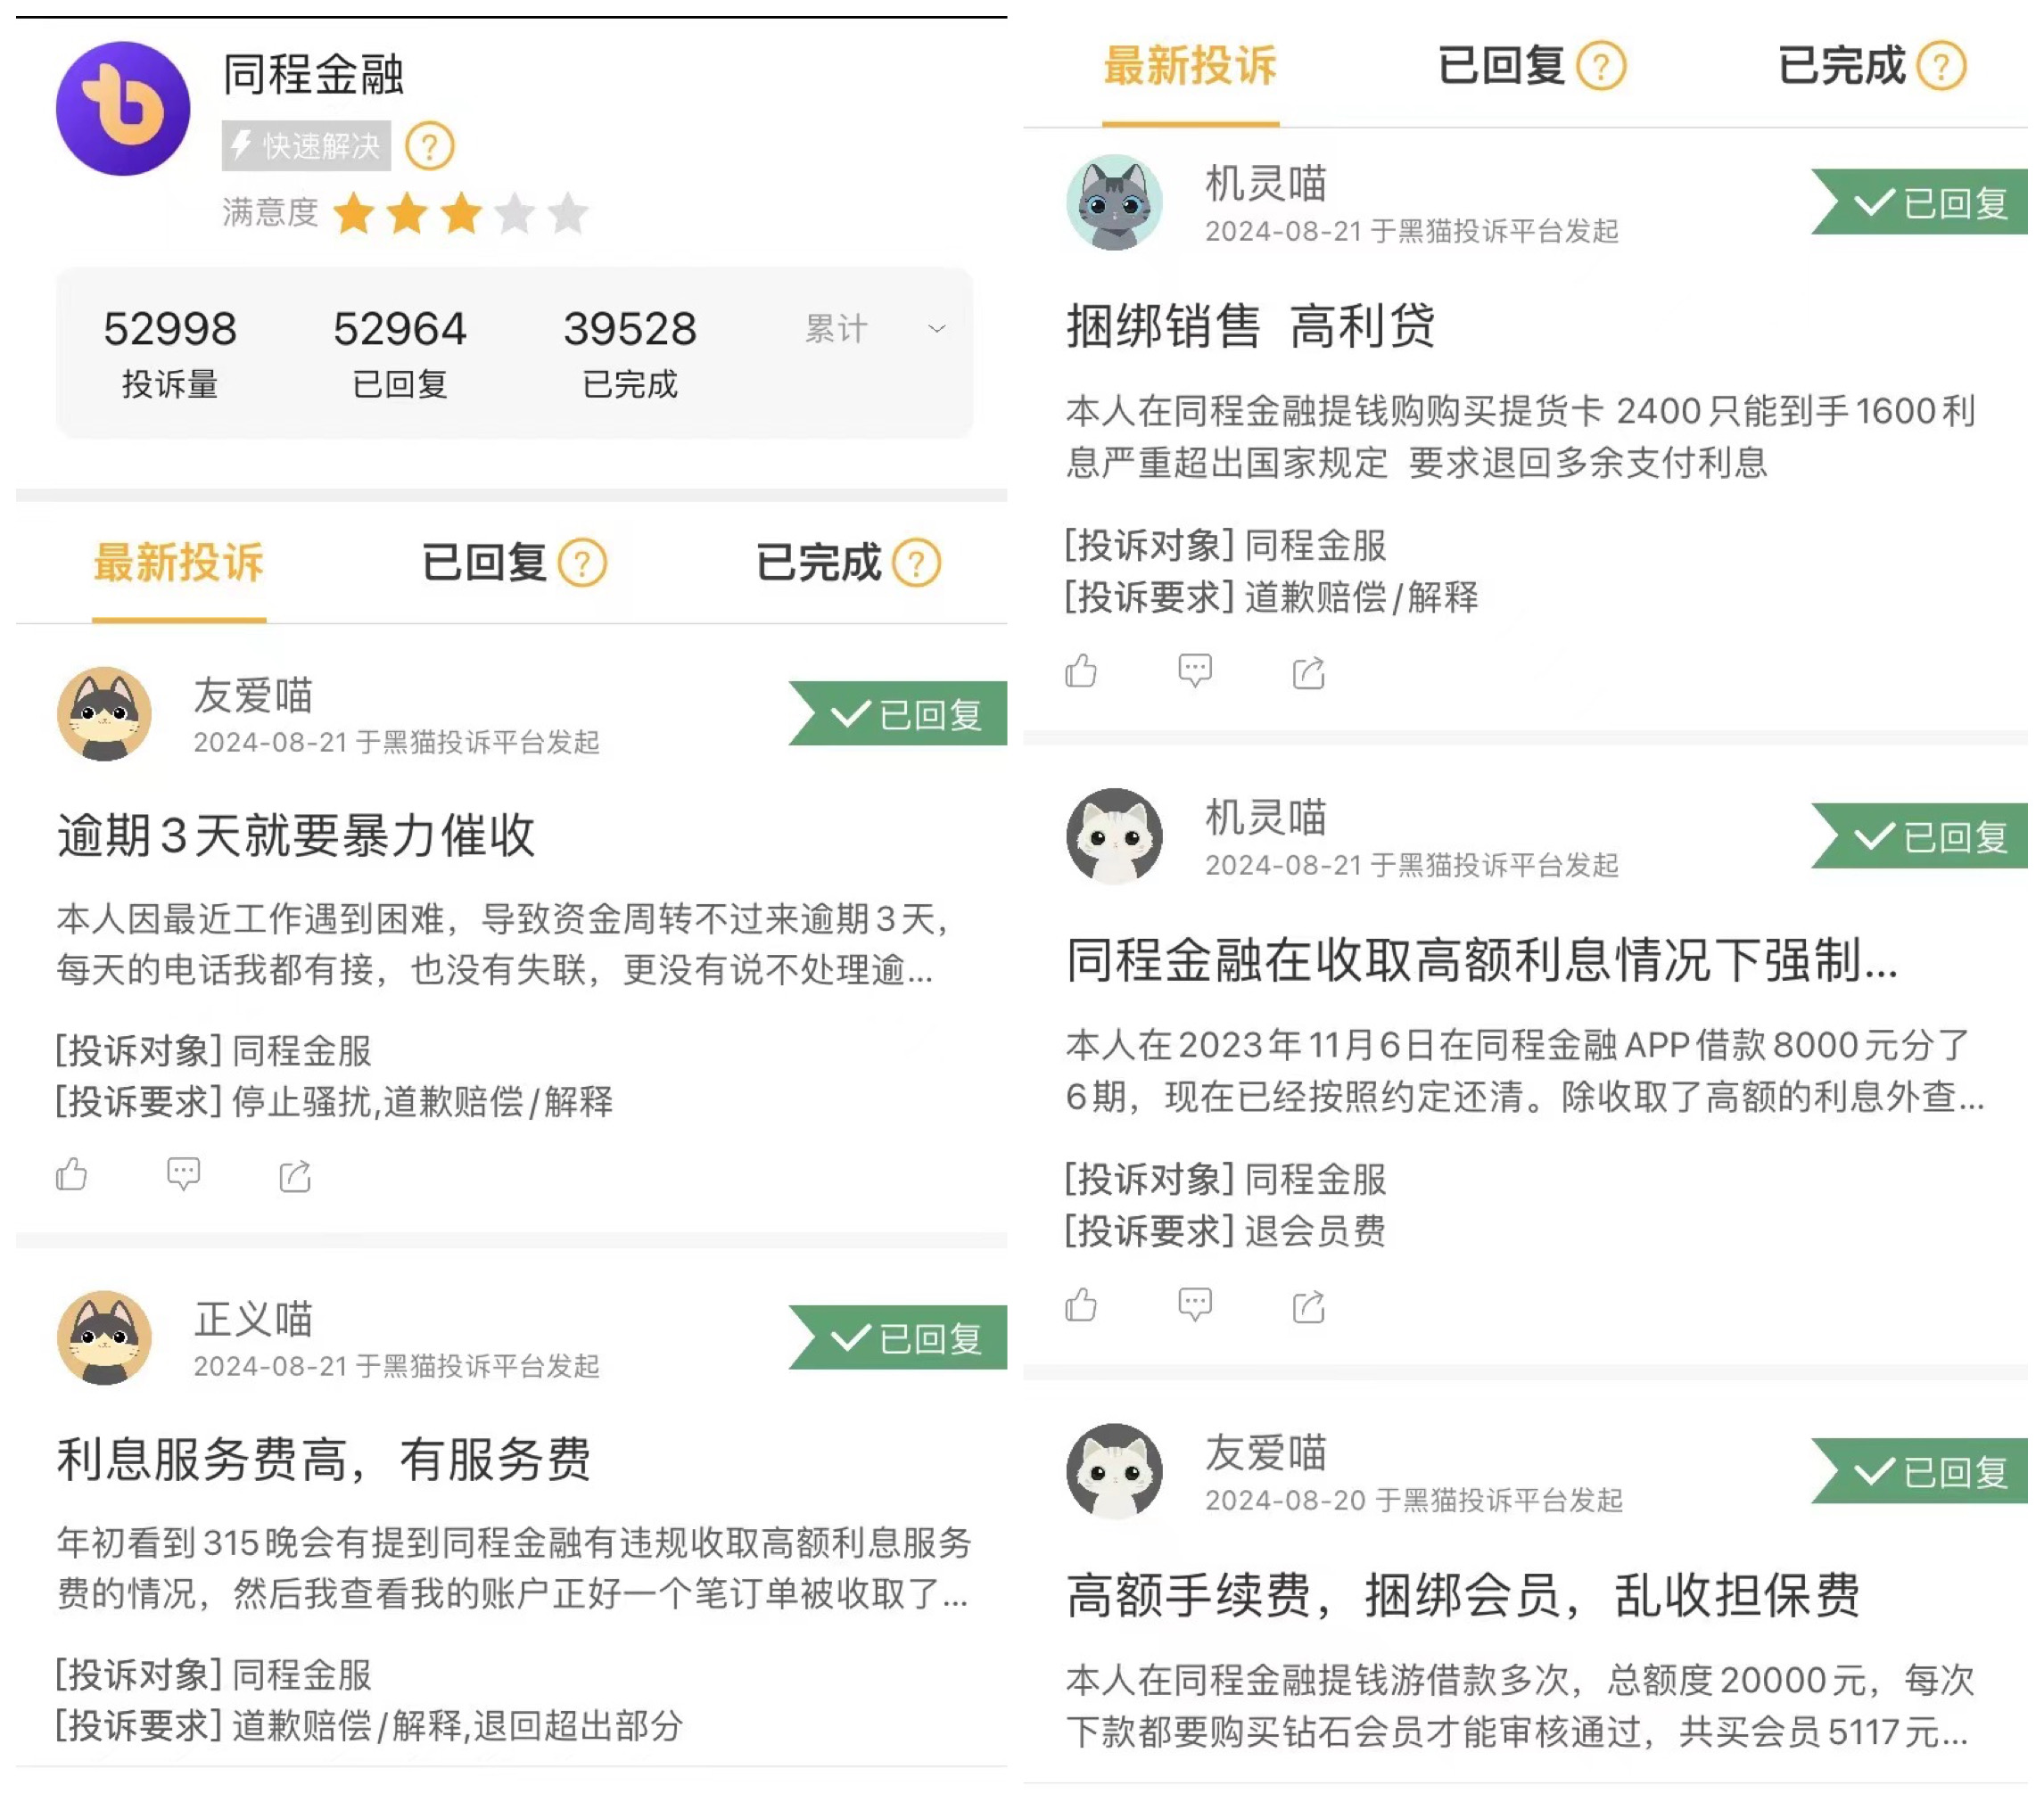Share the 逾期3天就要暴力催收 complaint
Screen dimensions: 2044x1810
pyautogui.click(x=295, y=1176)
